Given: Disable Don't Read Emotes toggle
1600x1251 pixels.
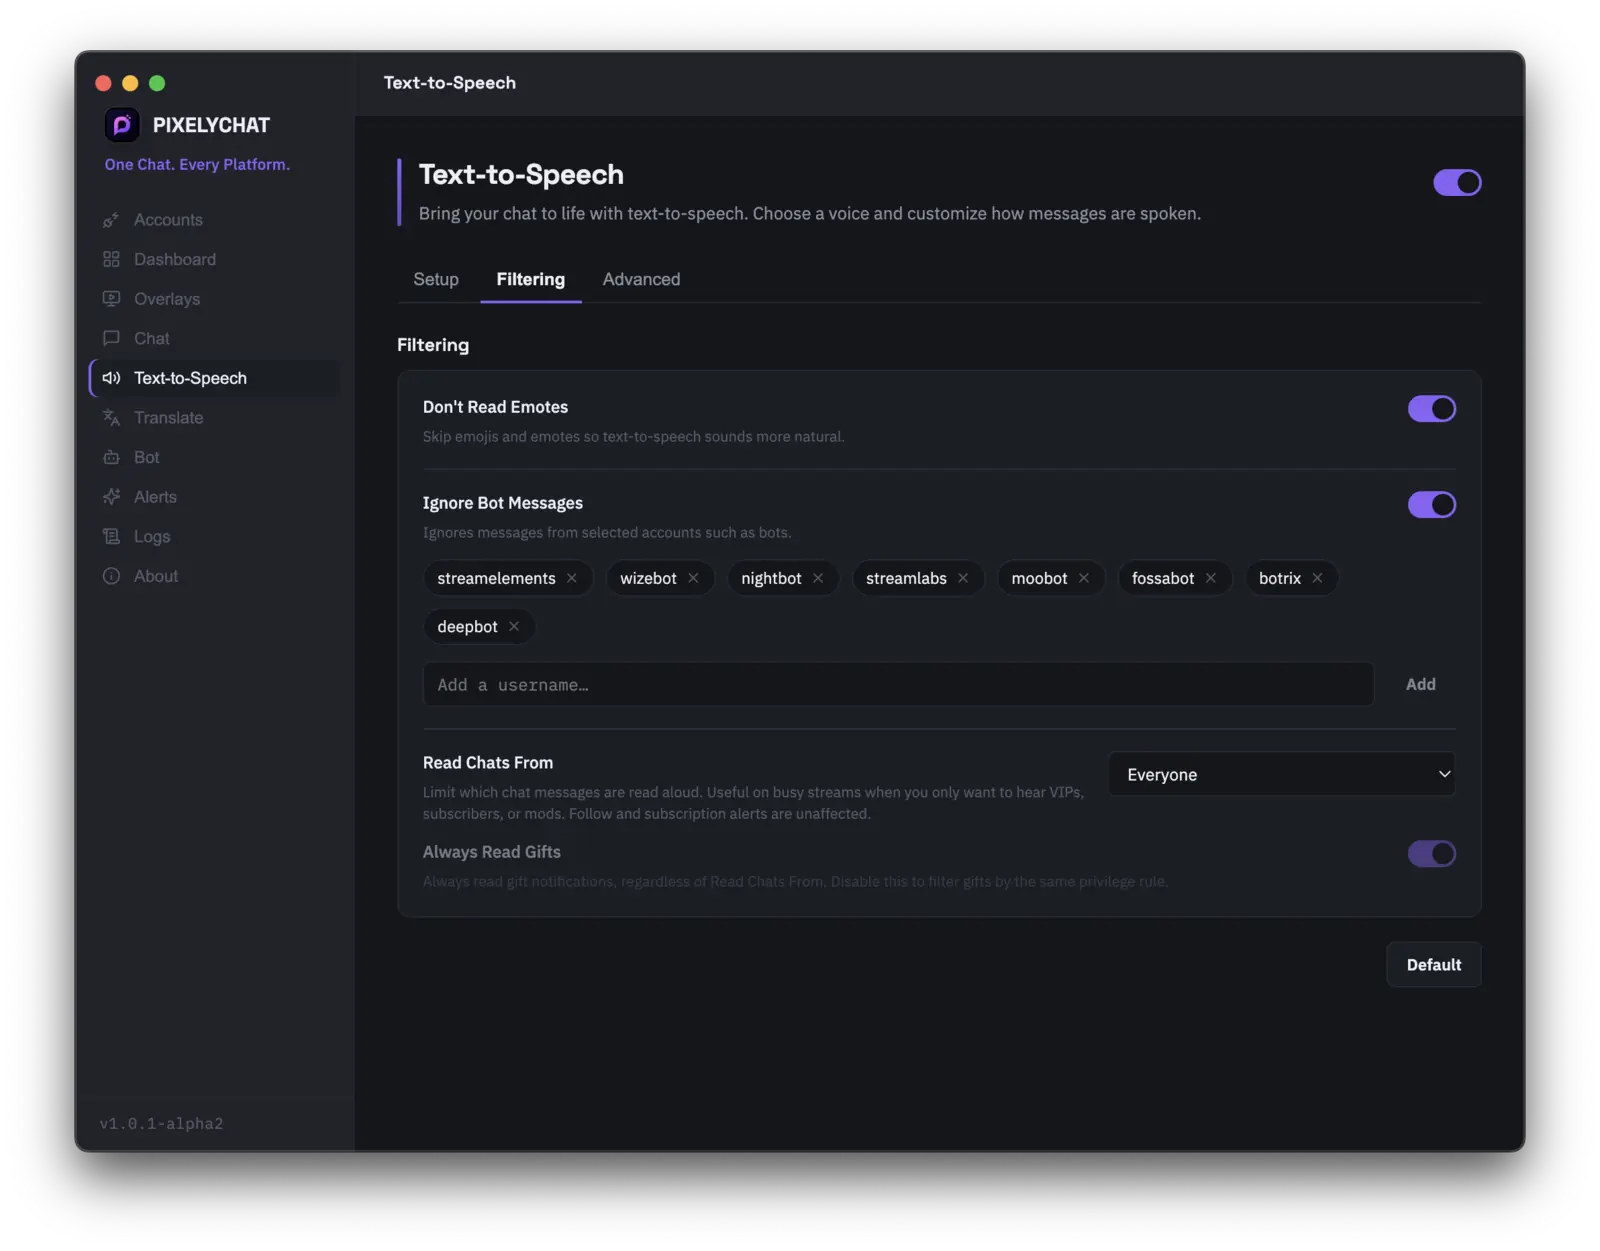Looking at the screenshot, I should (x=1432, y=408).
